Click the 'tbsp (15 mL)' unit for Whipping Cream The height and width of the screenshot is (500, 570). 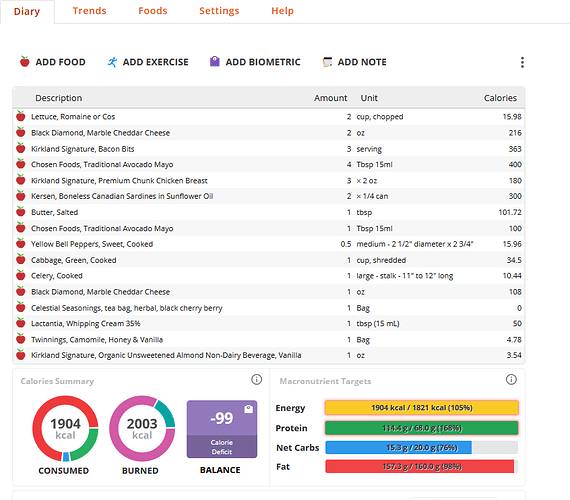pos(378,324)
